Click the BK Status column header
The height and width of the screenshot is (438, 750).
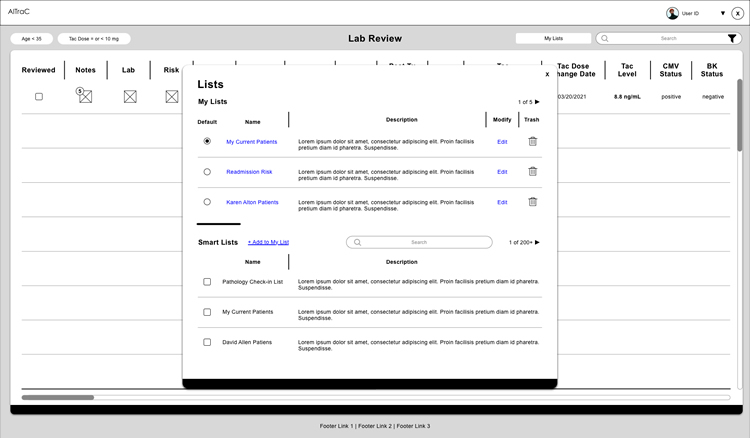click(x=712, y=70)
